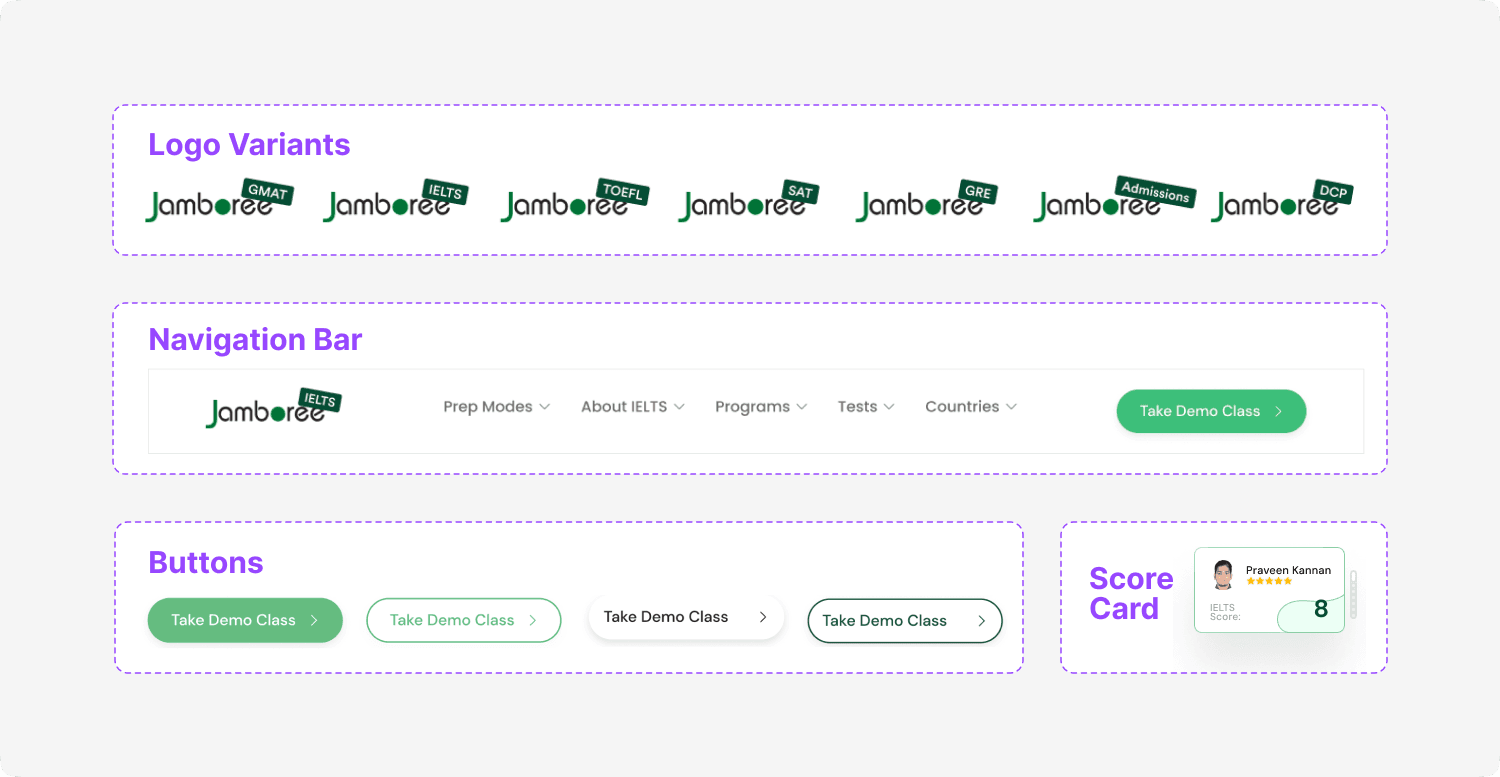1500x777 pixels.
Task: Select the Jamboree Admissions logo variant
Action: click(1114, 199)
